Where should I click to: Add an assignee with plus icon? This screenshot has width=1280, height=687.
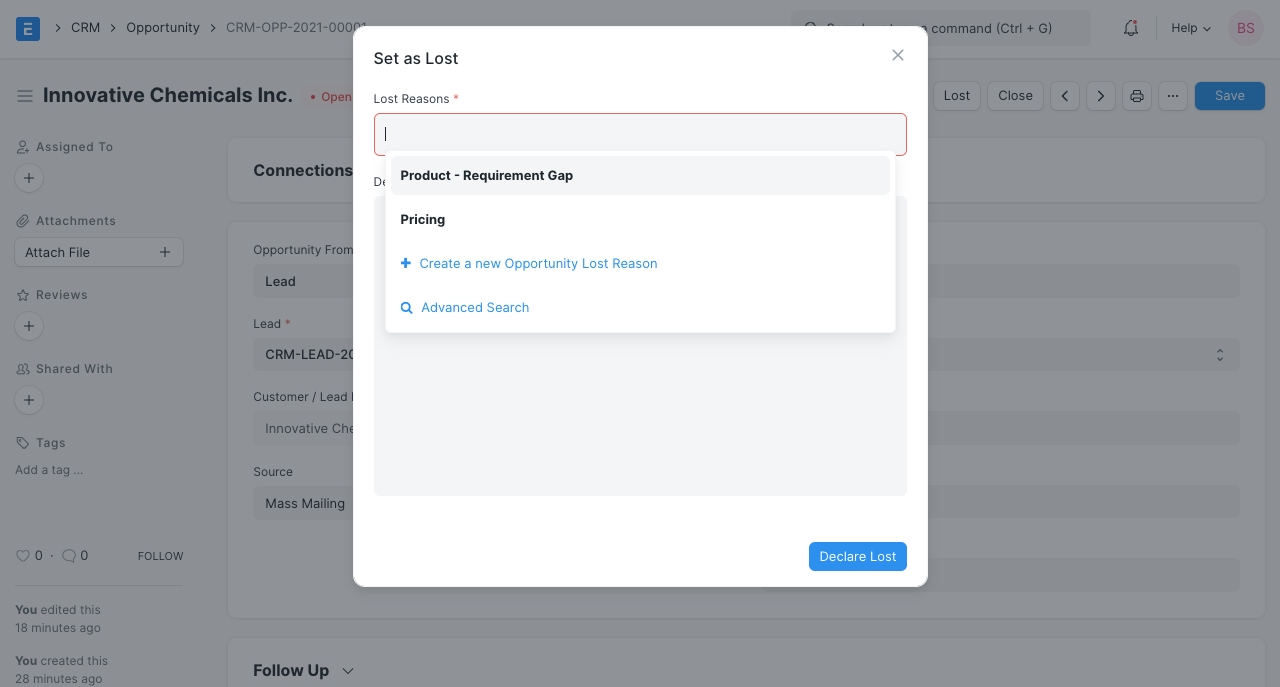click(29, 178)
